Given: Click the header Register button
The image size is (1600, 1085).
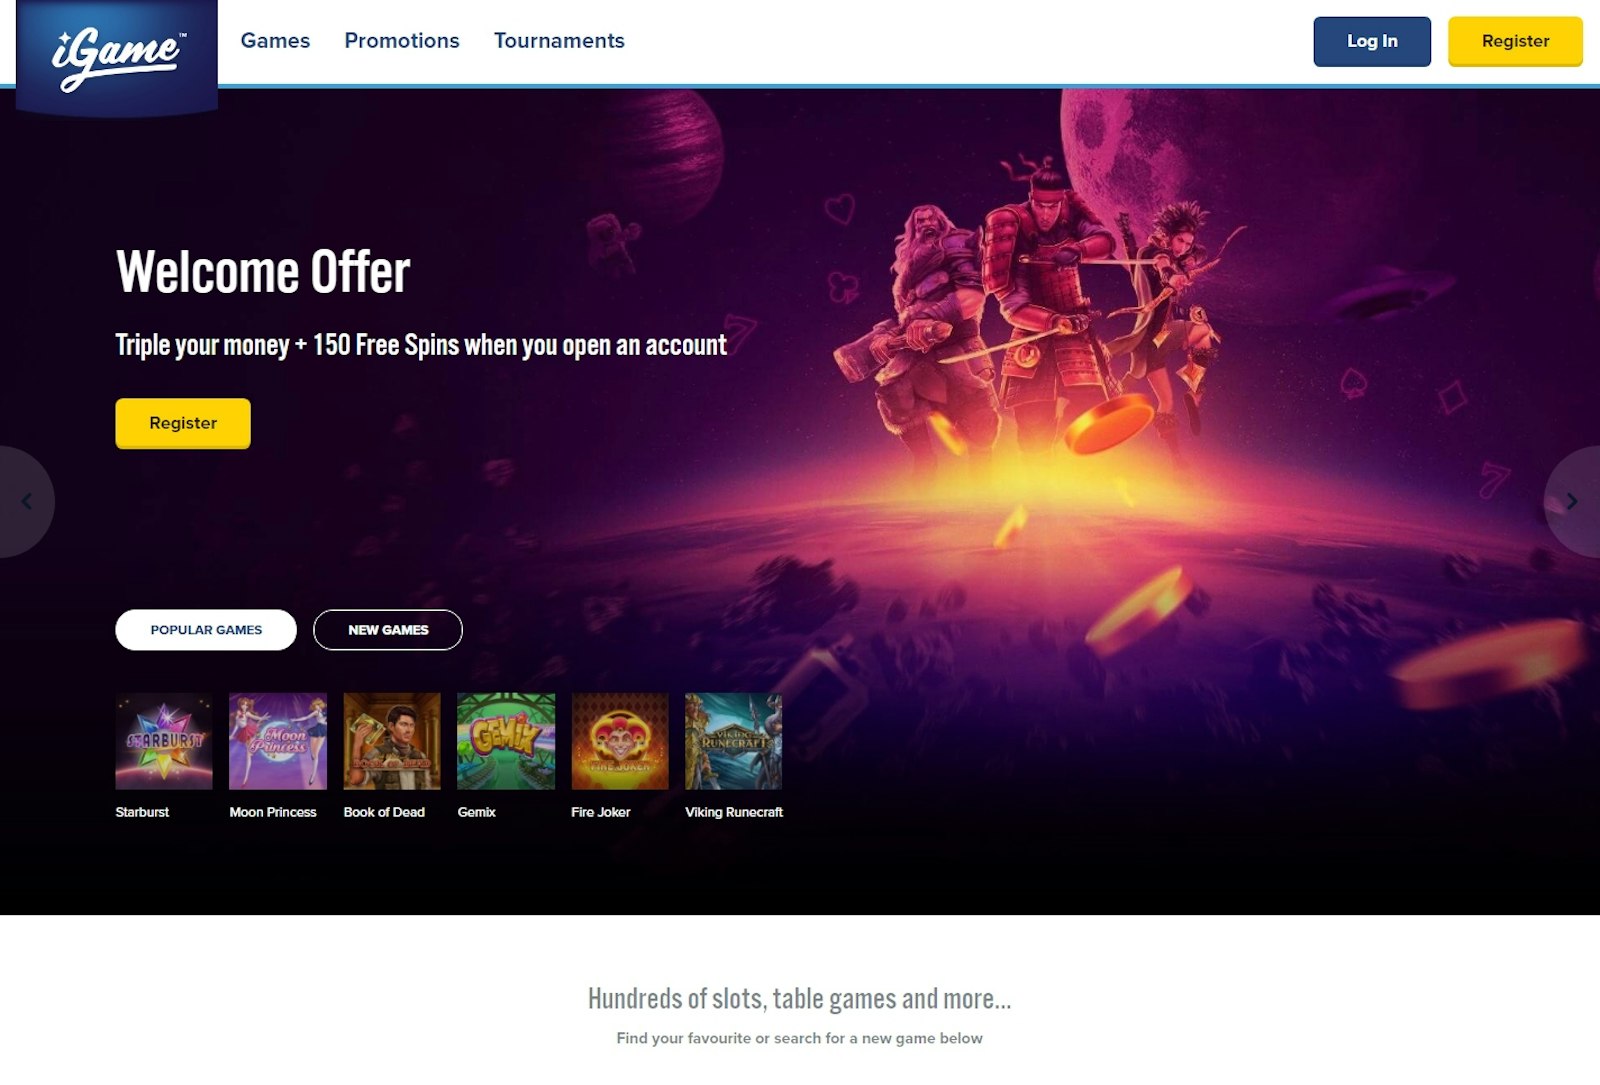Looking at the screenshot, I should [1515, 41].
